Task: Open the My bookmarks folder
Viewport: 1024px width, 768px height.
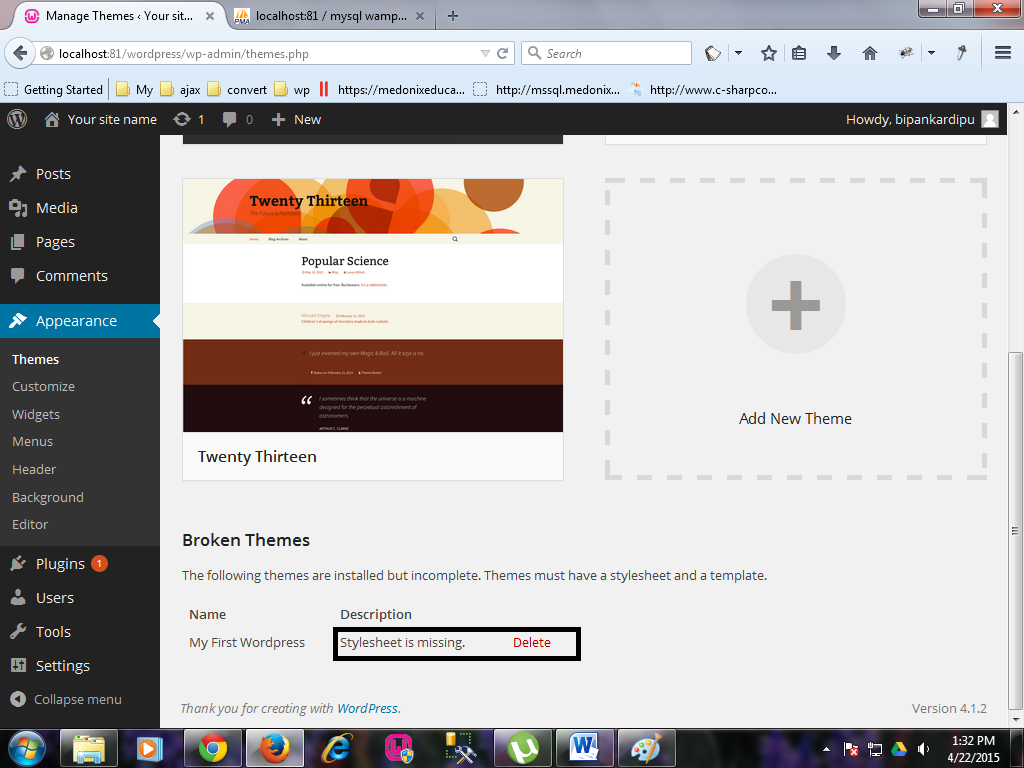Action: tap(135, 89)
